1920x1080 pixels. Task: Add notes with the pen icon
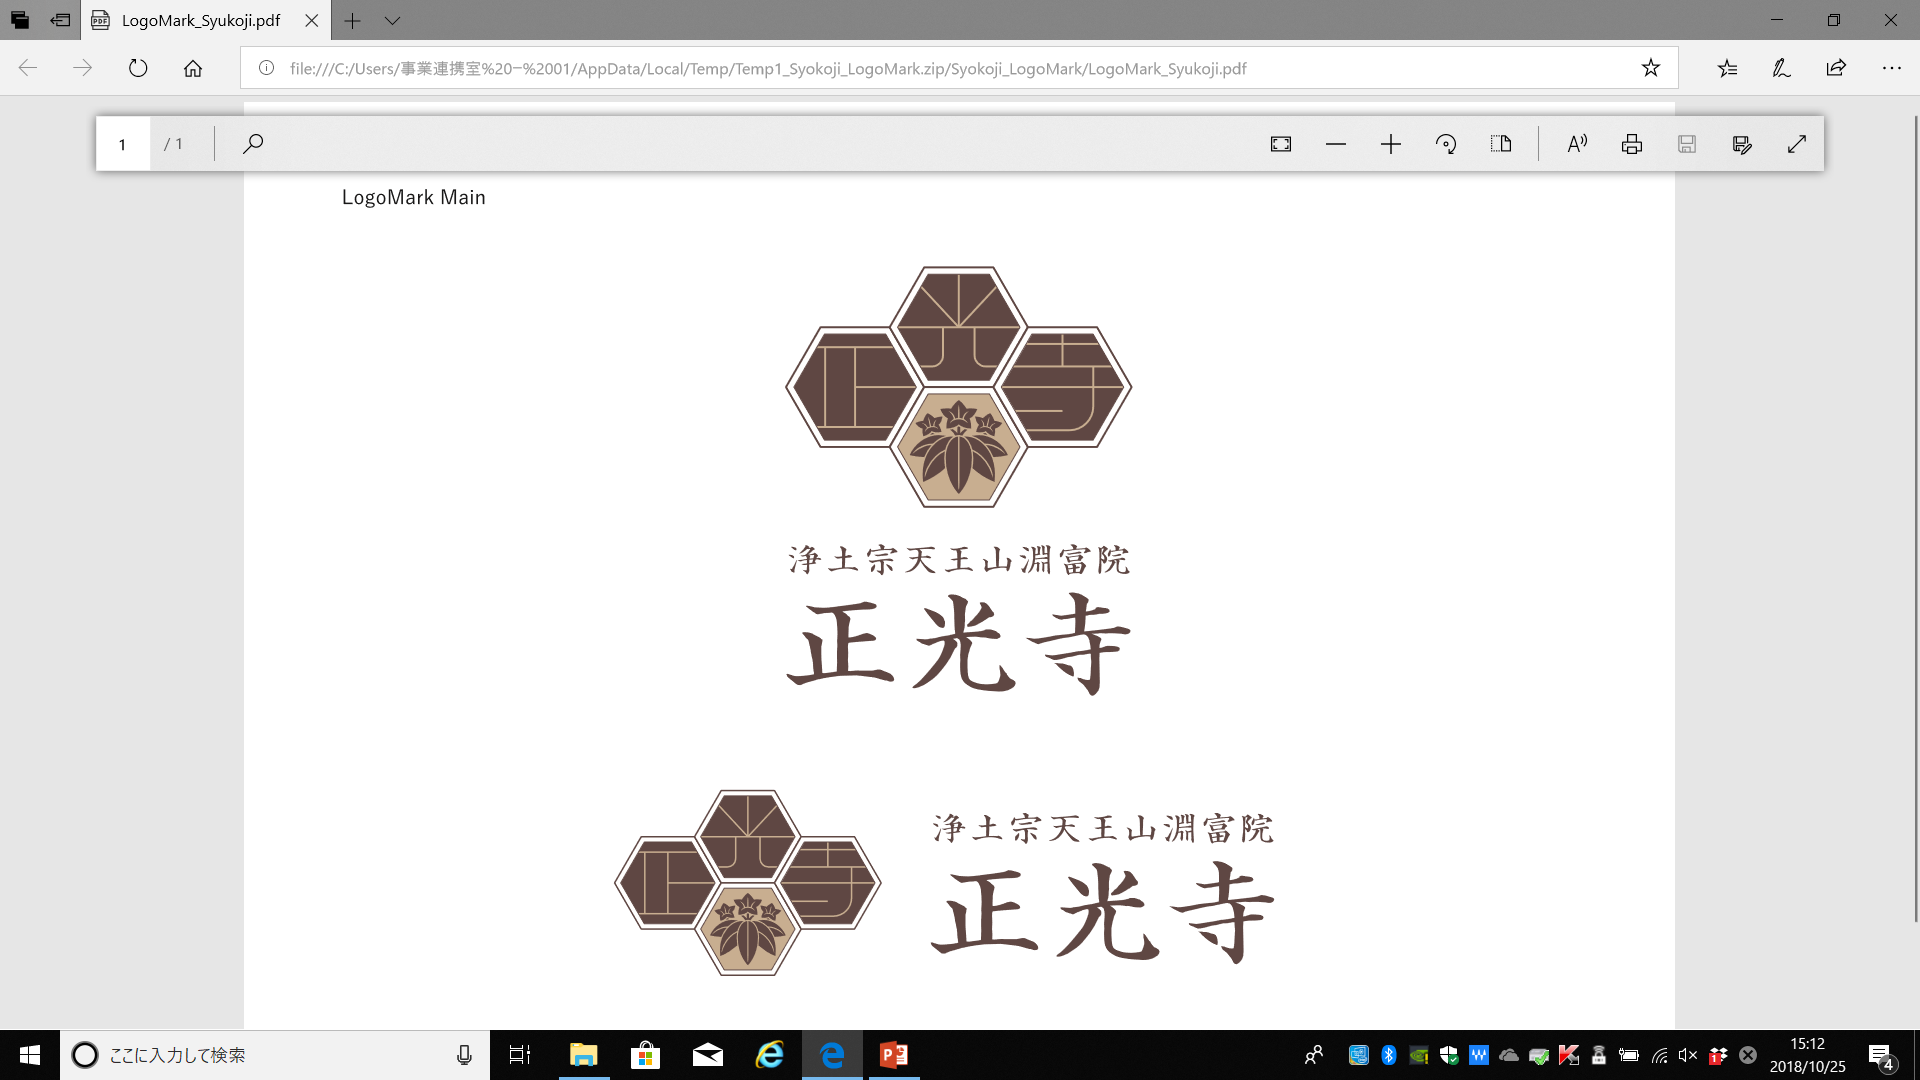pos(1781,68)
